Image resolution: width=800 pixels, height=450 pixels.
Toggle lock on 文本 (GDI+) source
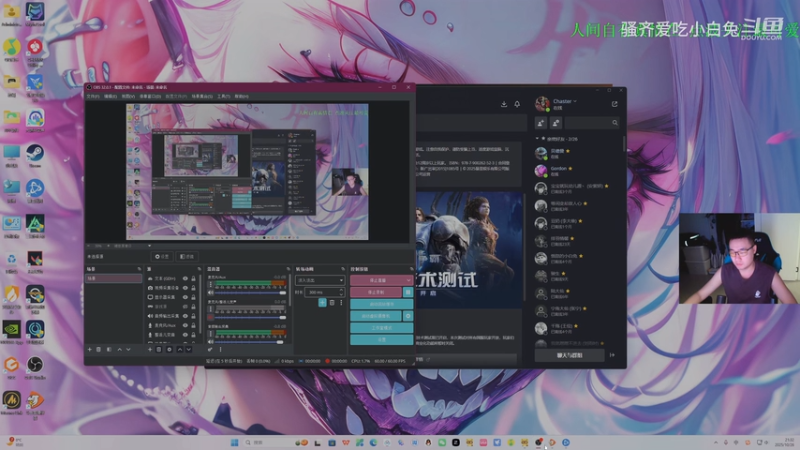pos(193,279)
